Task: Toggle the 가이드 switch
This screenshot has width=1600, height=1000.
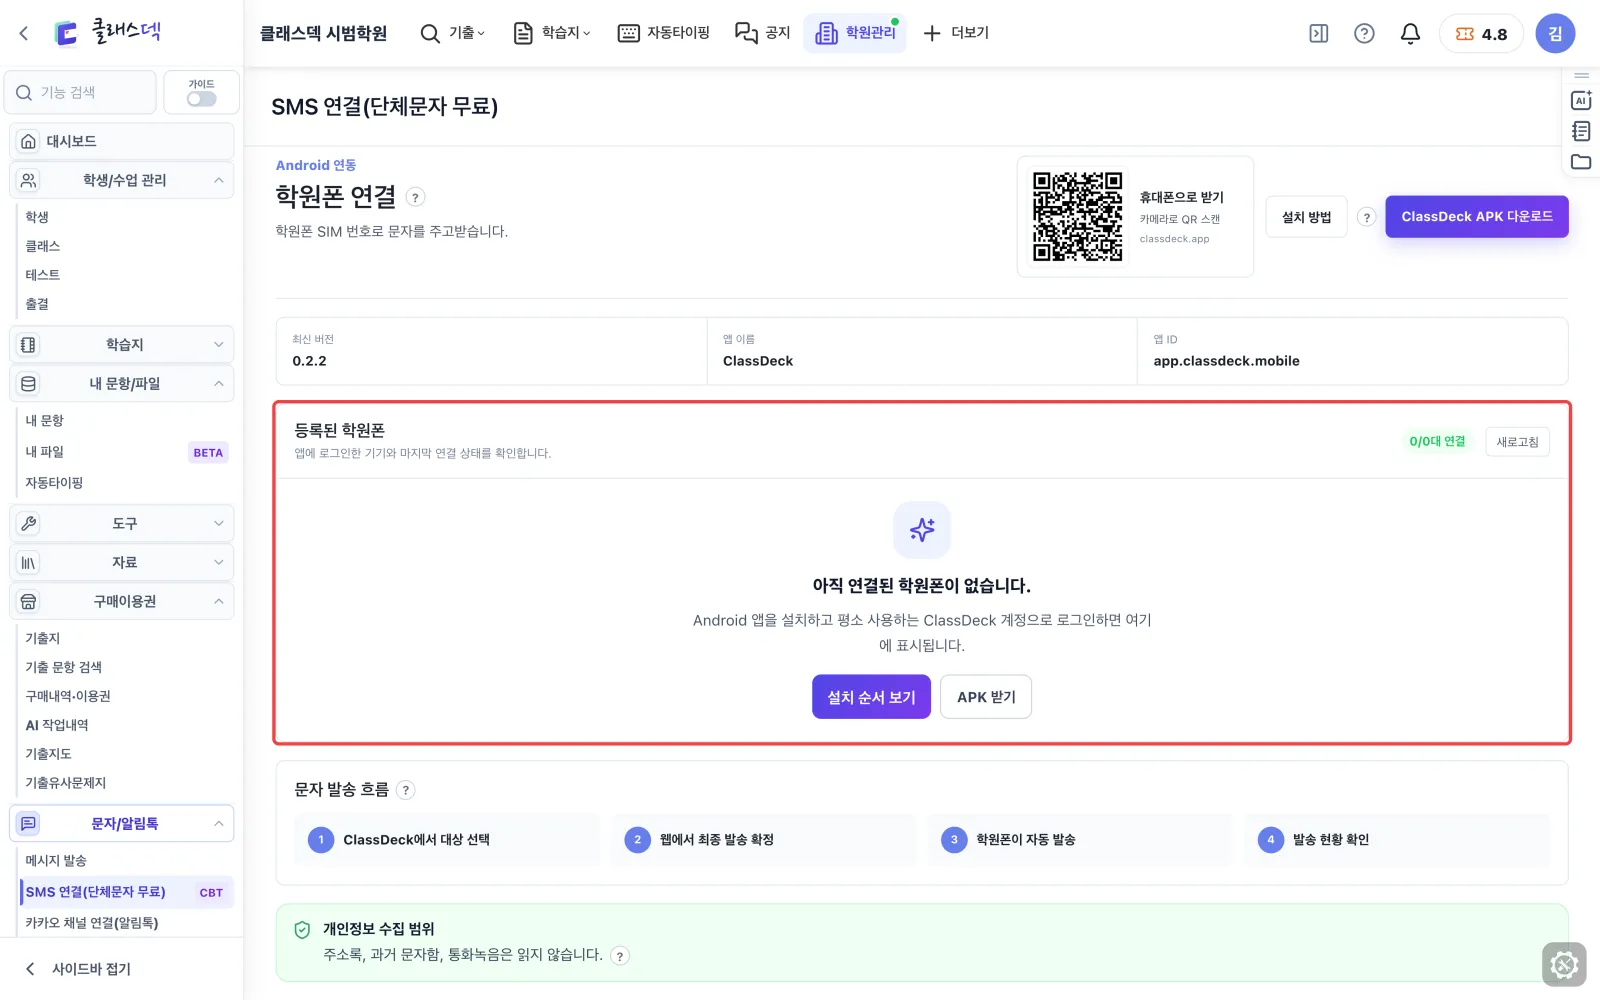Action: 201,99
